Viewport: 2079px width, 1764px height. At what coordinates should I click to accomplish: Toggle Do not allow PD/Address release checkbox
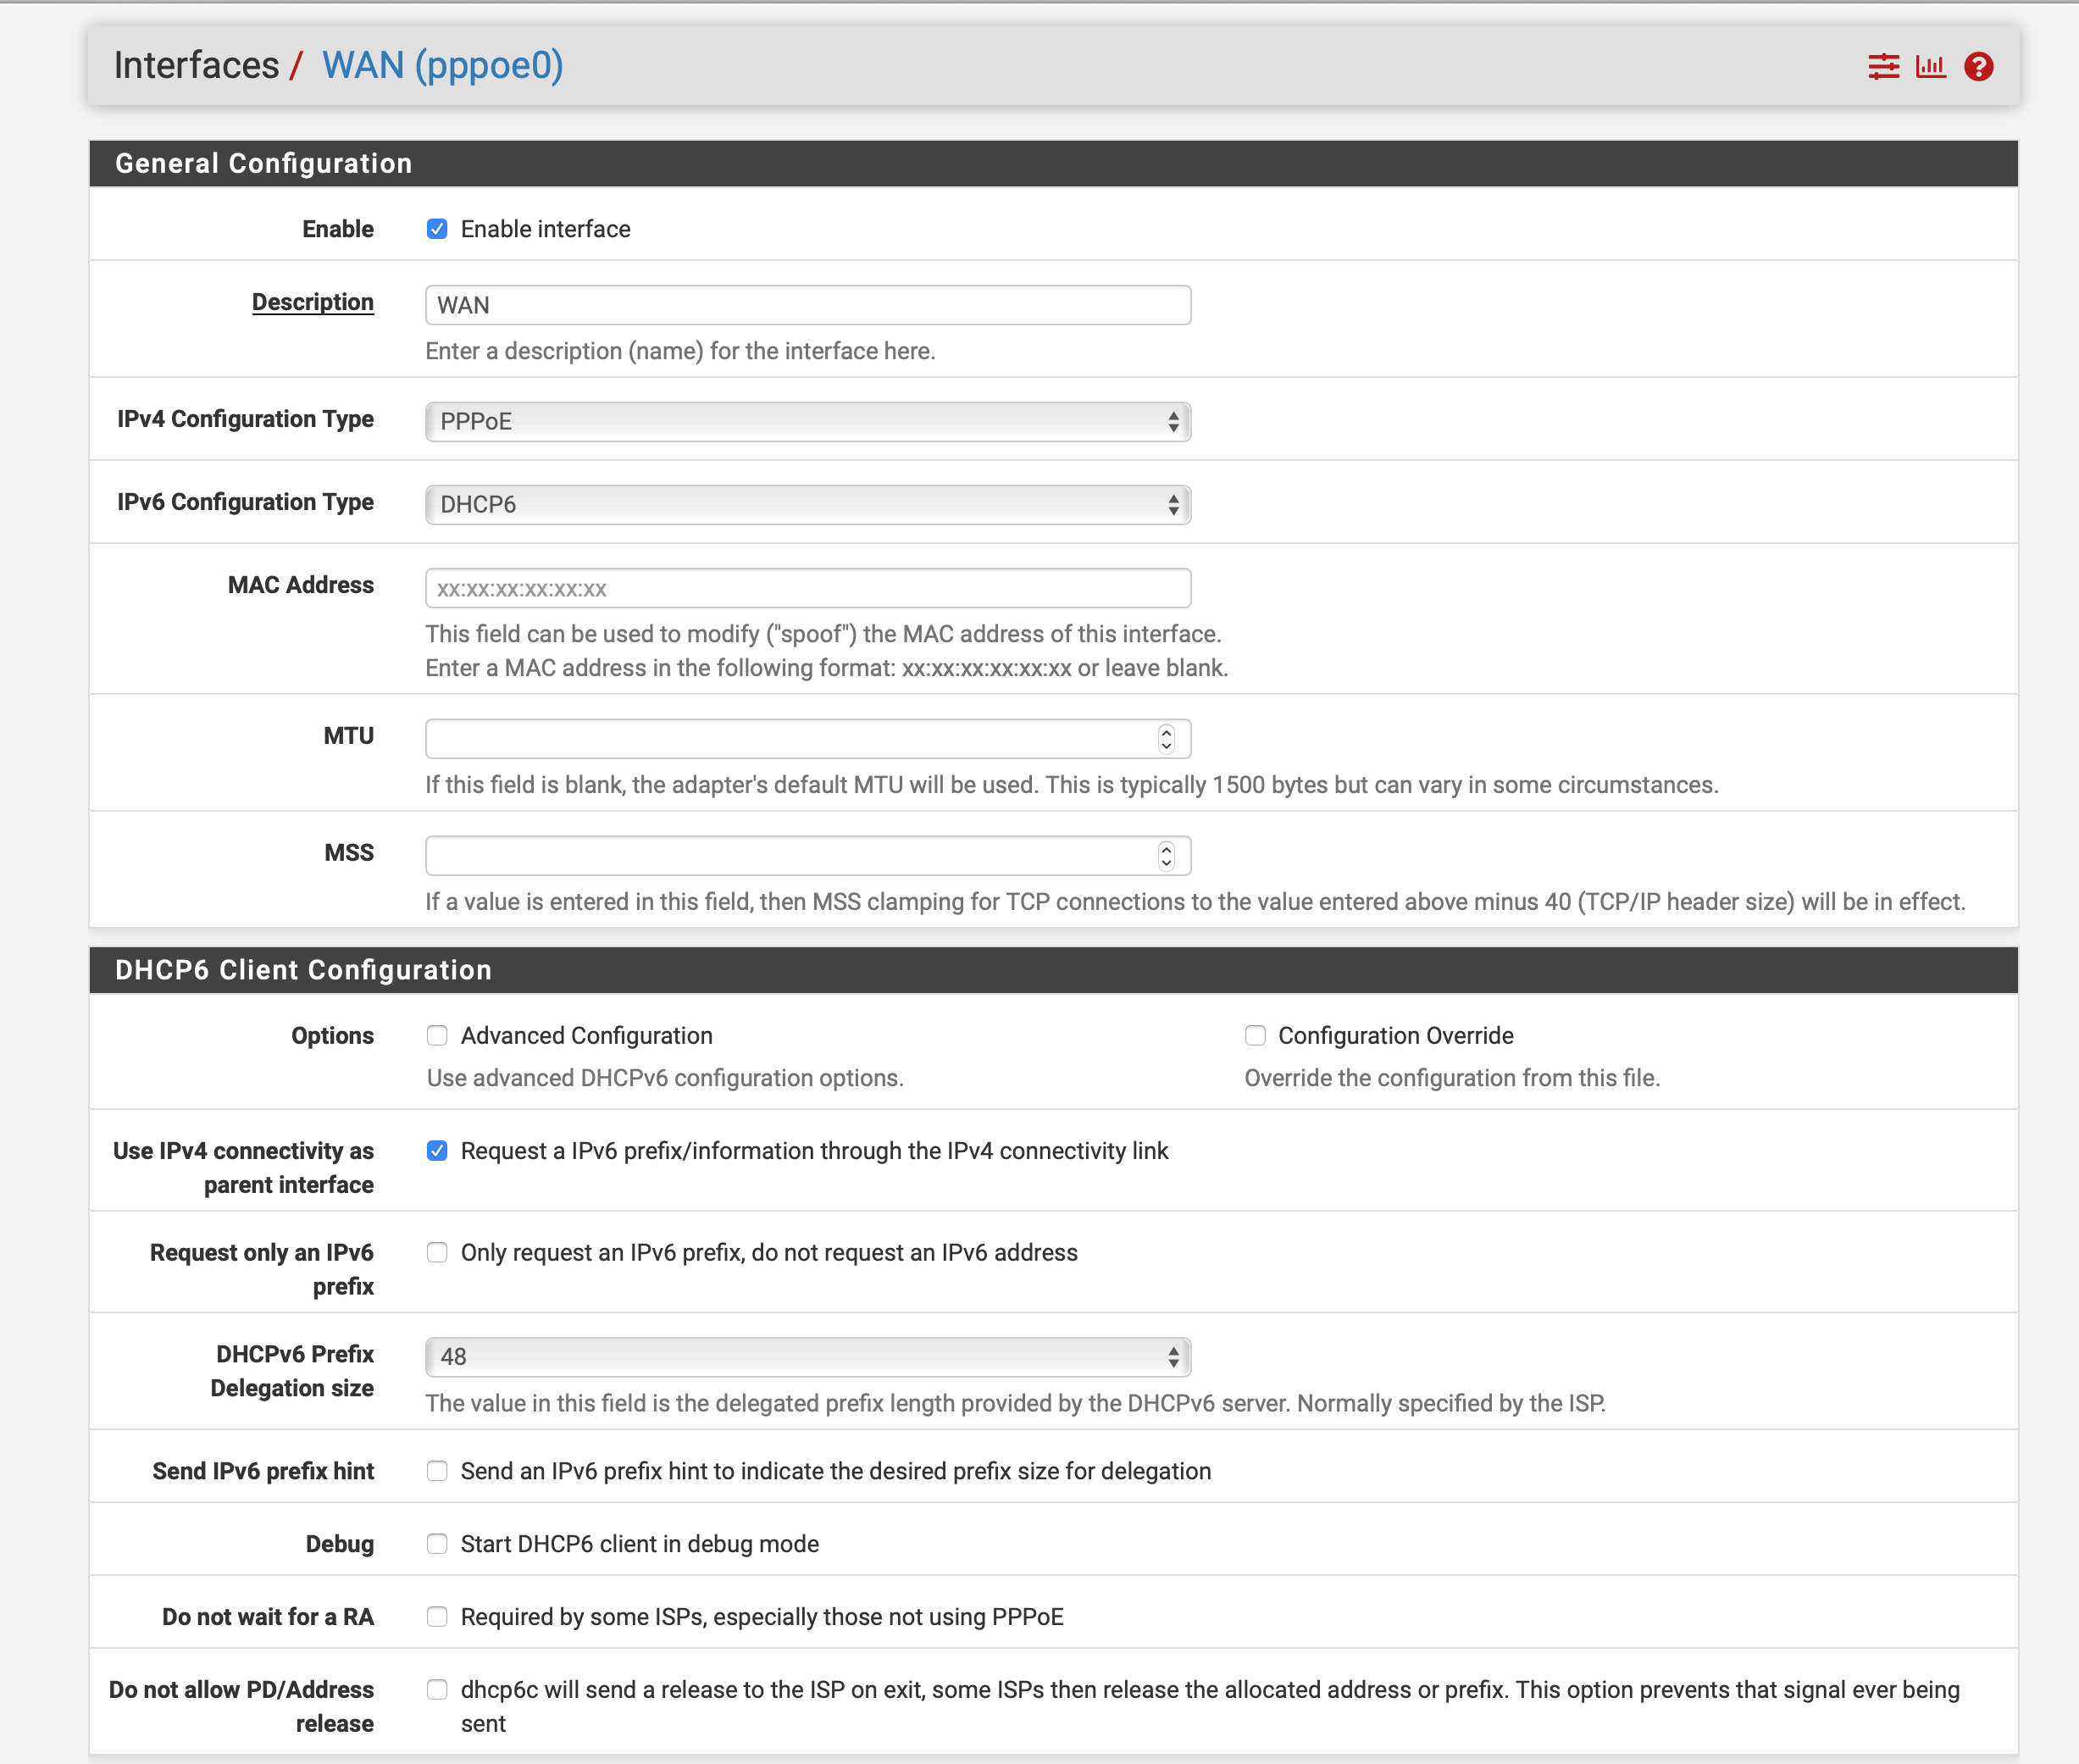437,1690
